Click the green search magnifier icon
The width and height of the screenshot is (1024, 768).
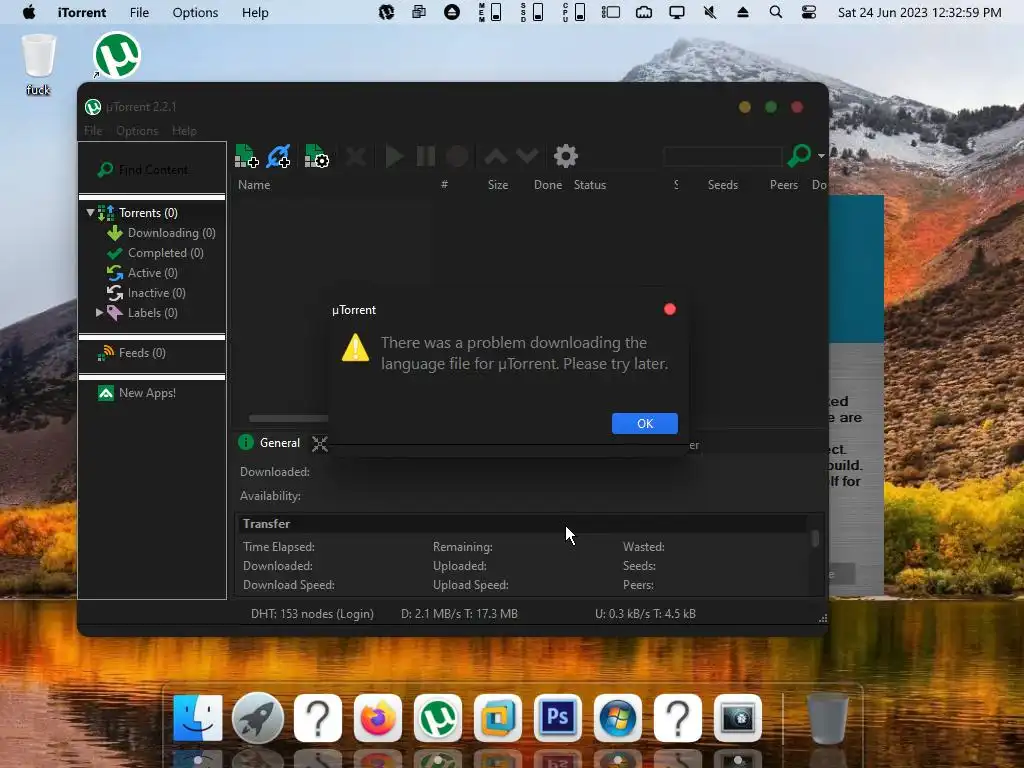799,155
